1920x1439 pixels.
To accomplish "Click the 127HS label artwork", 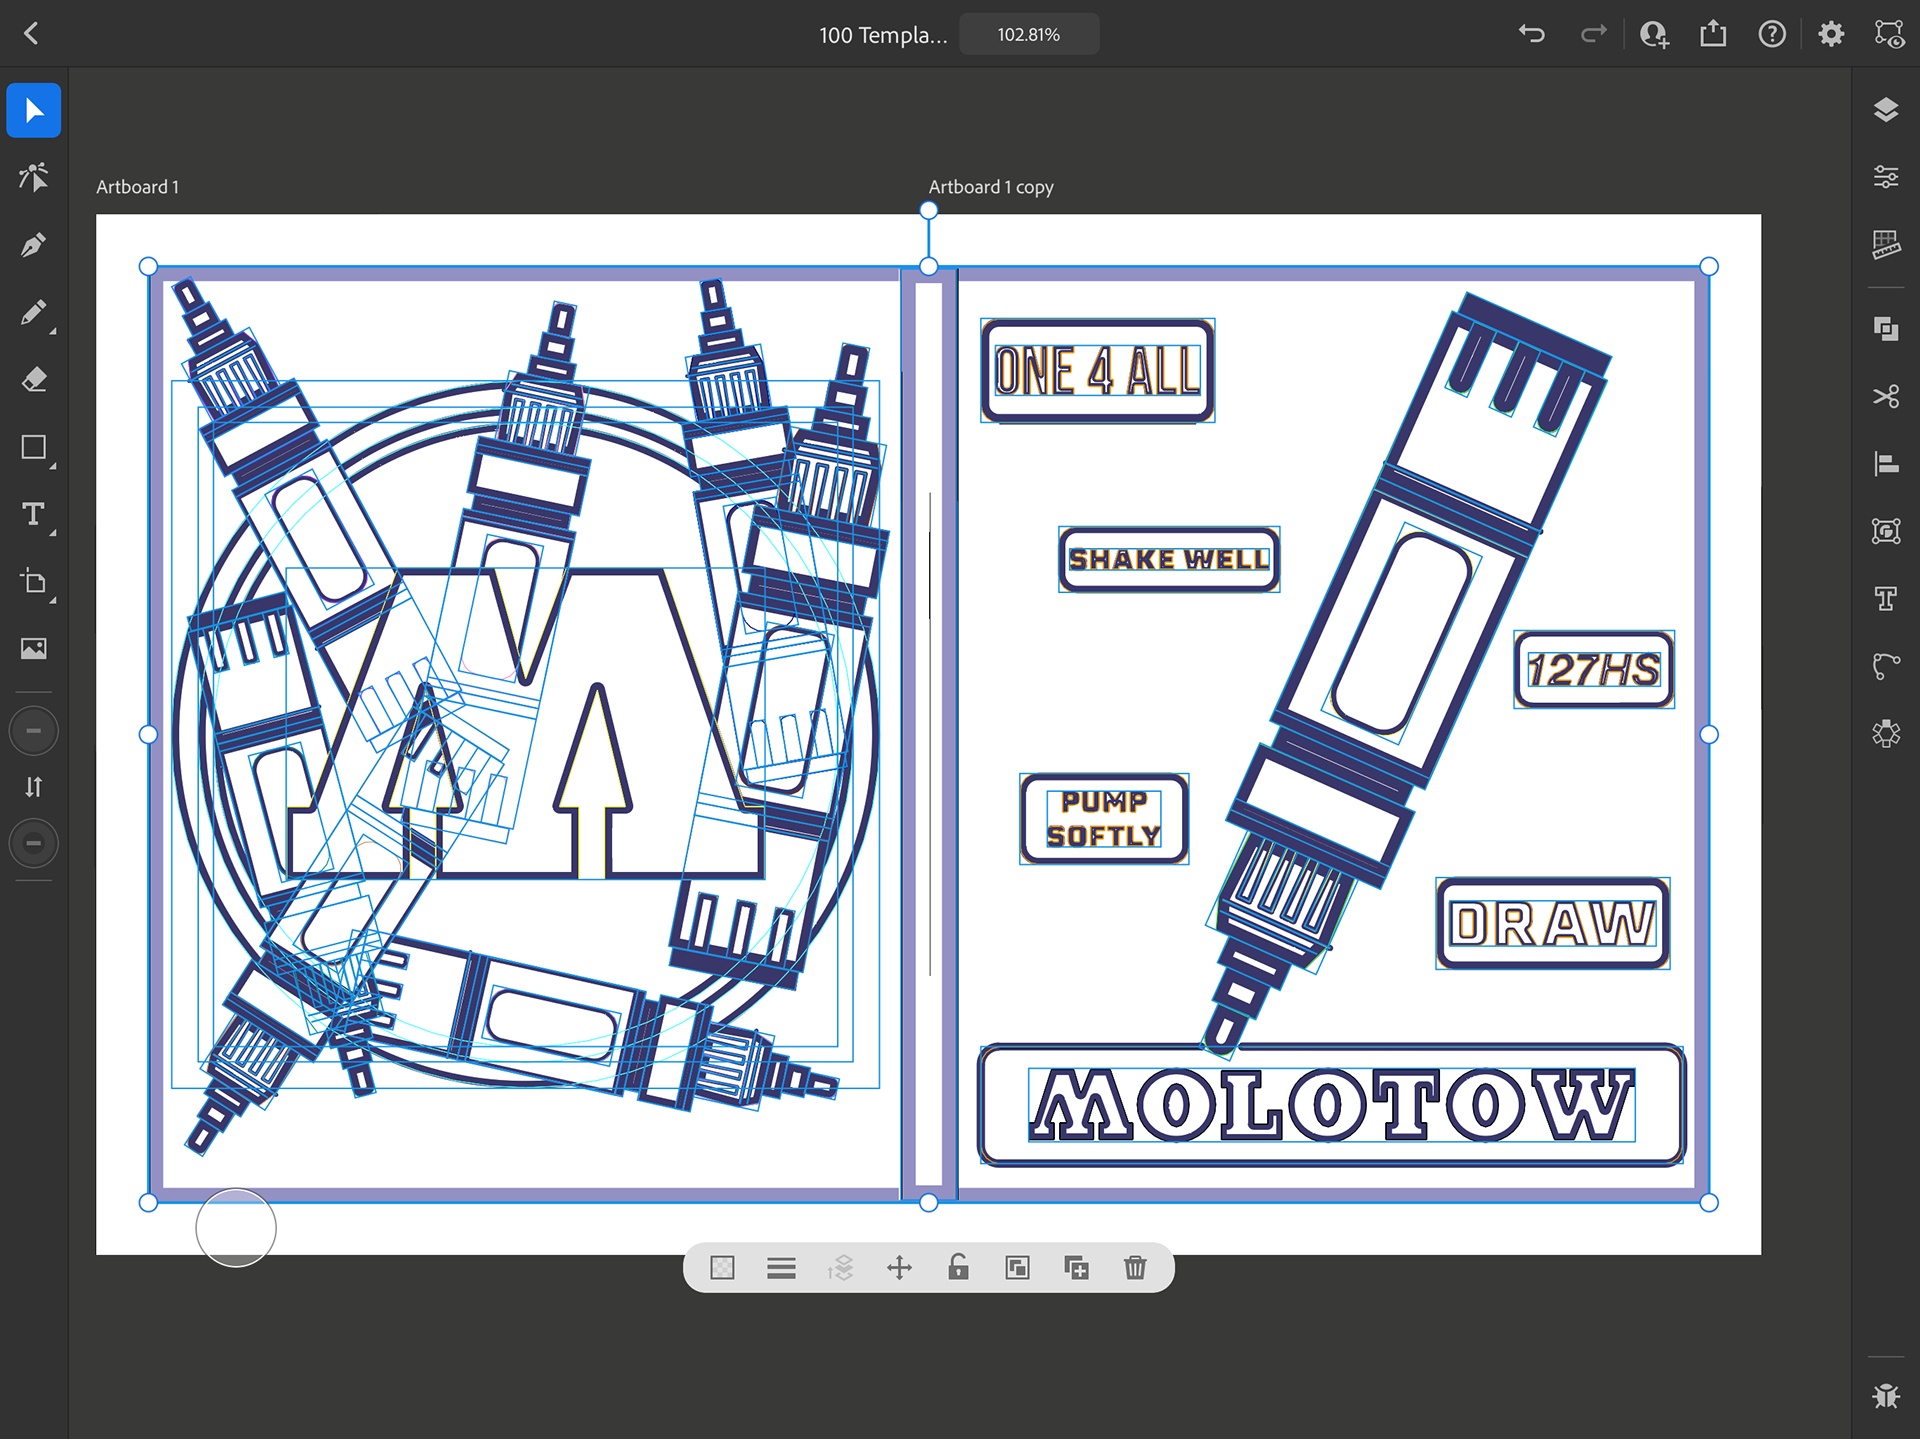I will (x=1594, y=670).
